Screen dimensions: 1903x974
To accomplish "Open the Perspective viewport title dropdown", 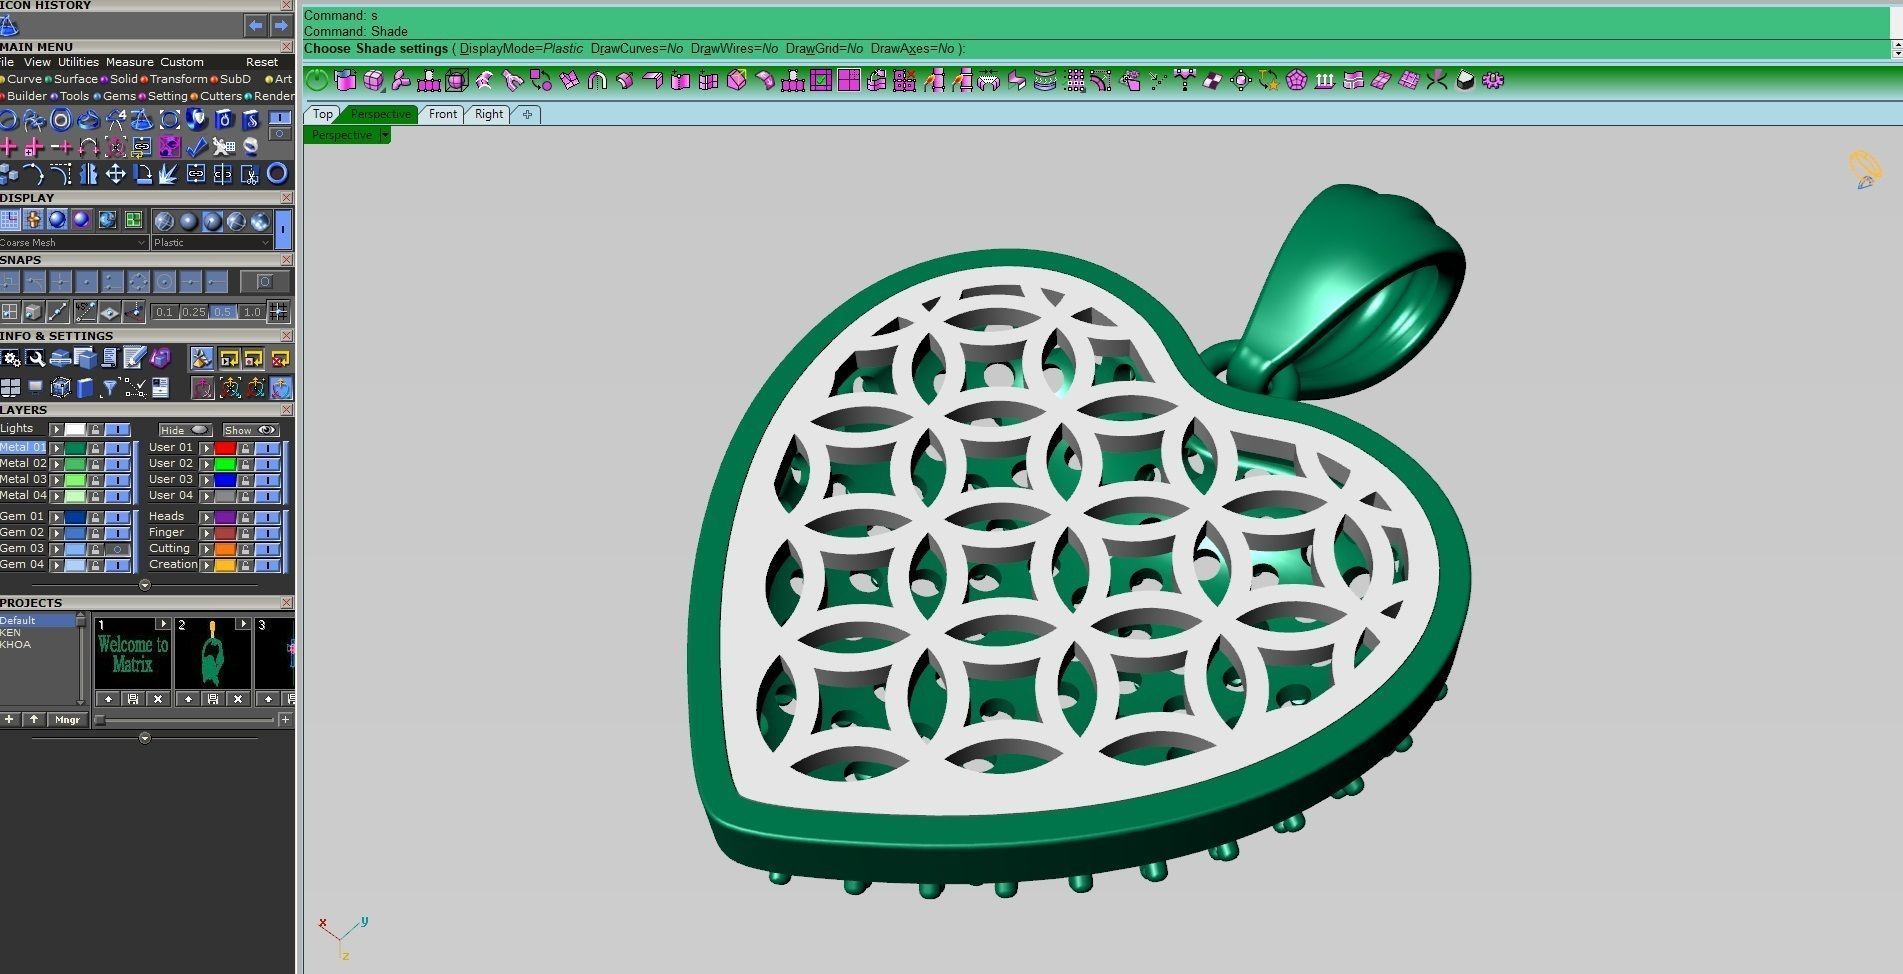I will tap(385, 135).
